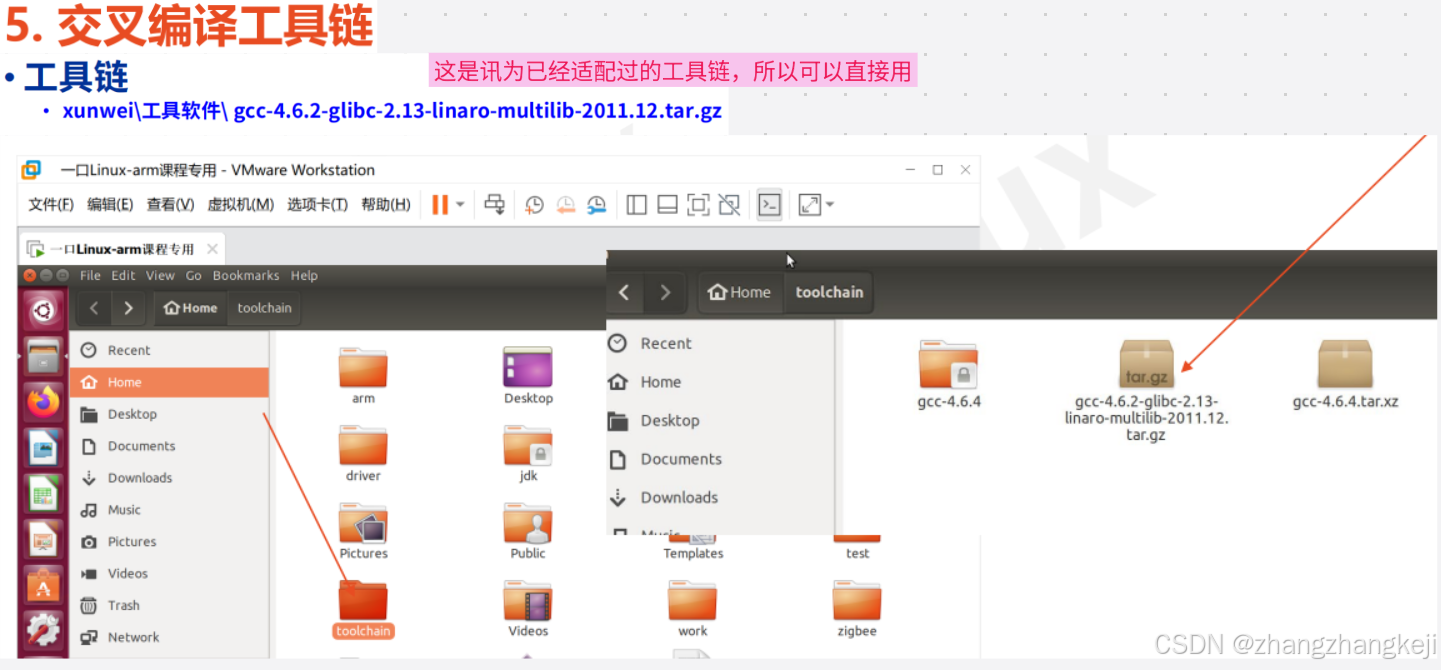Click Home breadcrumb in the left file manager

point(190,308)
